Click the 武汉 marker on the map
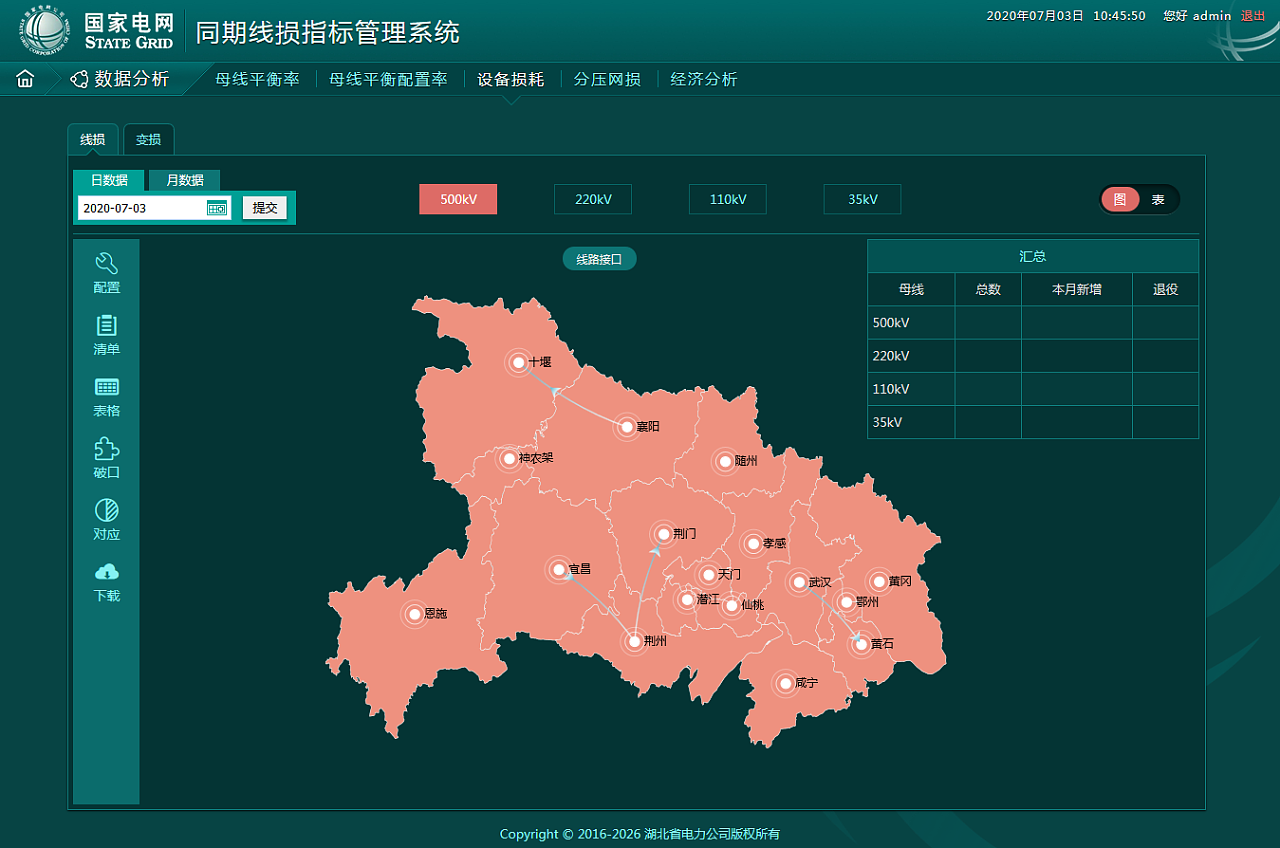The image size is (1280, 848). pyautogui.click(x=799, y=581)
